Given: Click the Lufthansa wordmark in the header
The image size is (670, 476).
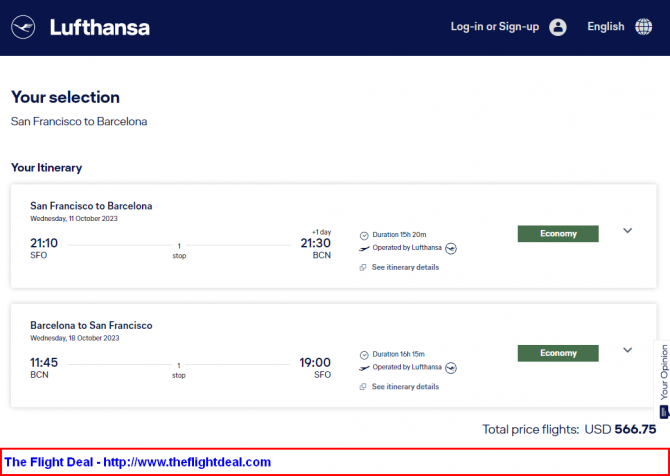Looking at the screenshot, I should tap(100, 27).
